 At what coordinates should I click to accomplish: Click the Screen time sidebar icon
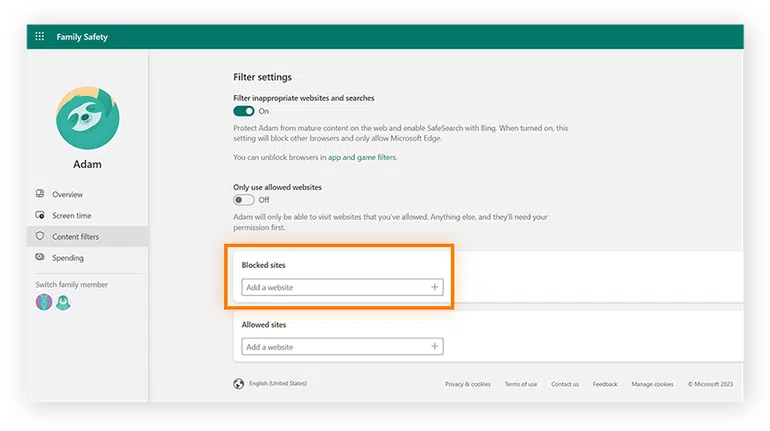(40, 215)
